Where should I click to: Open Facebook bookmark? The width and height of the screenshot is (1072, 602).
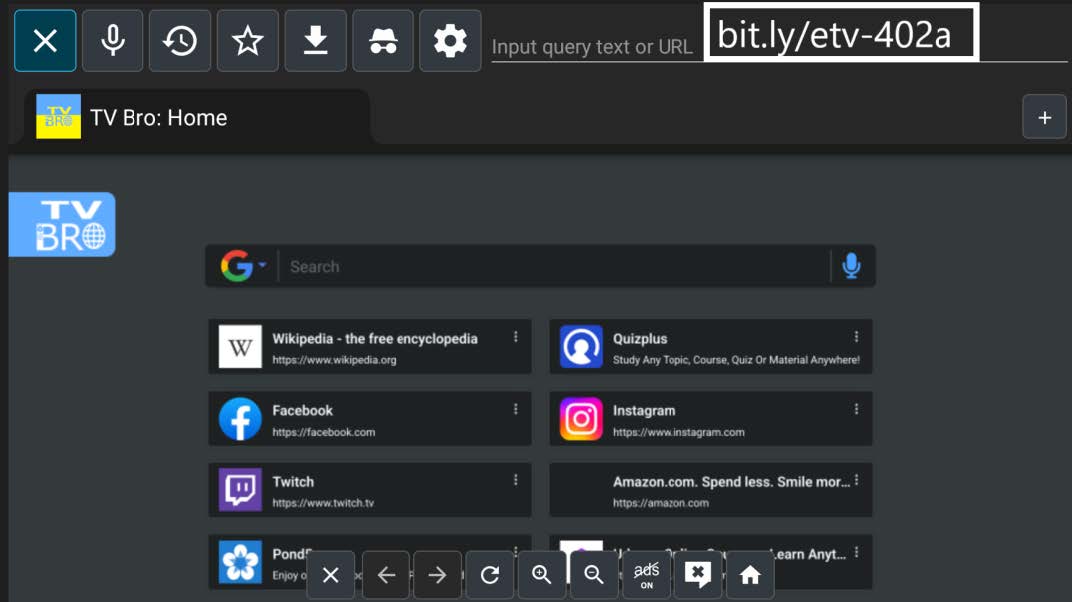370,419
